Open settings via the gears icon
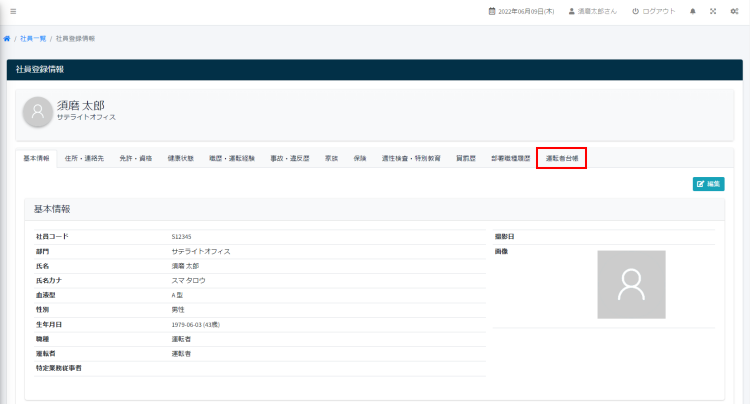 click(734, 11)
